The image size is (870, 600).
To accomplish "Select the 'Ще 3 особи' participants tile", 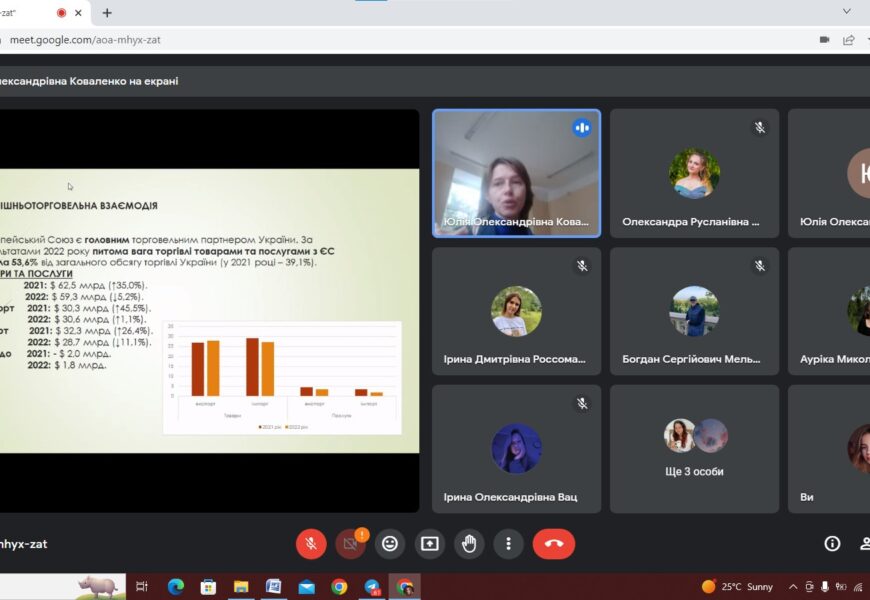I will pos(694,449).
